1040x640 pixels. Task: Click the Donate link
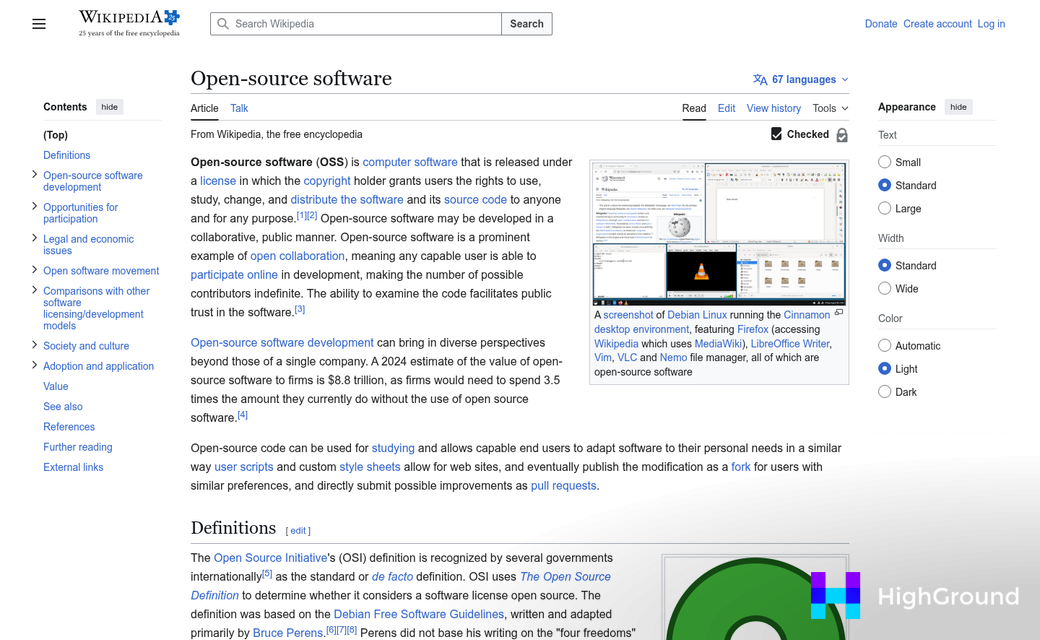[x=881, y=24]
